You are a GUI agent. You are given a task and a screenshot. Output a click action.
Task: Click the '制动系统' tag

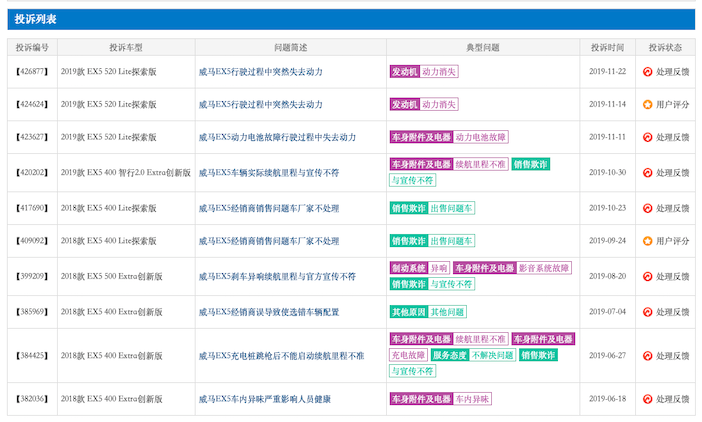point(409,268)
